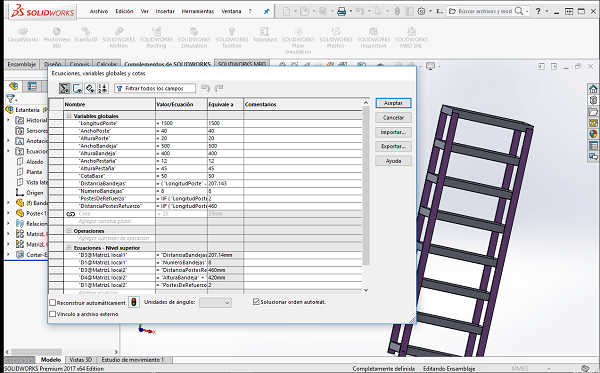Click the Ayuda button
600x373 pixels.
tap(393, 161)
